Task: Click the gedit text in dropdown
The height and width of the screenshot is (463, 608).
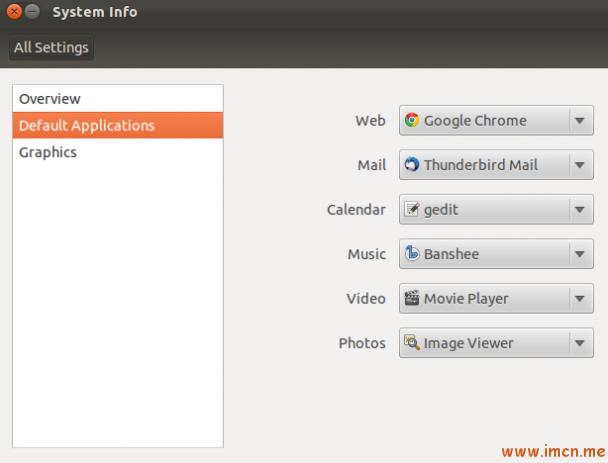Action: tap(441, 210)
